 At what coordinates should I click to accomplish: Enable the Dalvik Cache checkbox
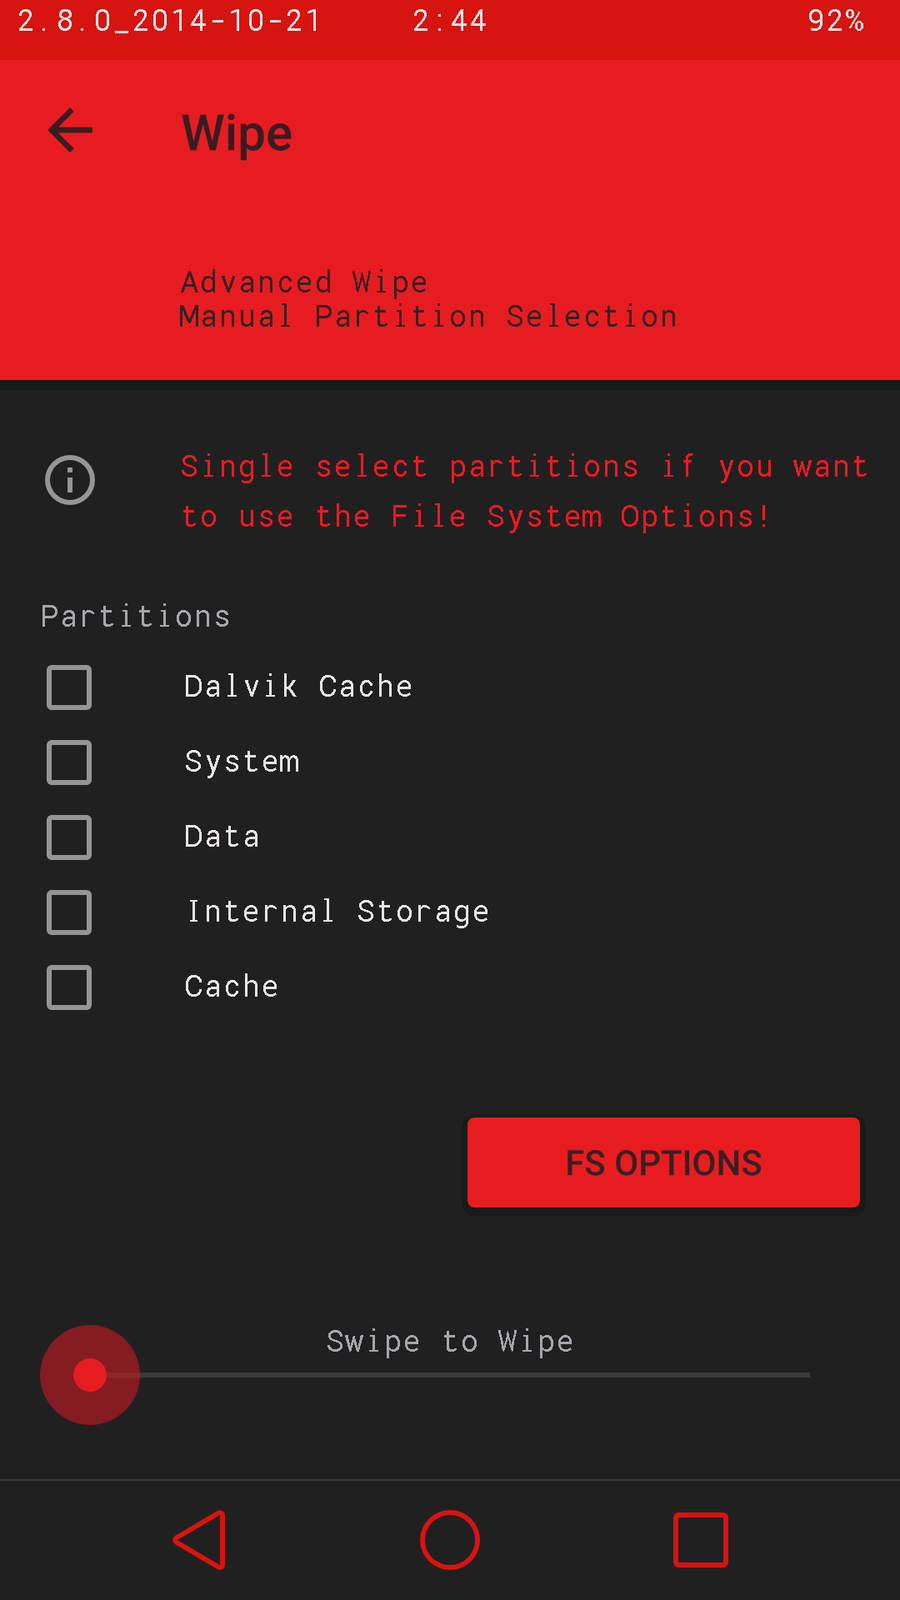point(69,688)
